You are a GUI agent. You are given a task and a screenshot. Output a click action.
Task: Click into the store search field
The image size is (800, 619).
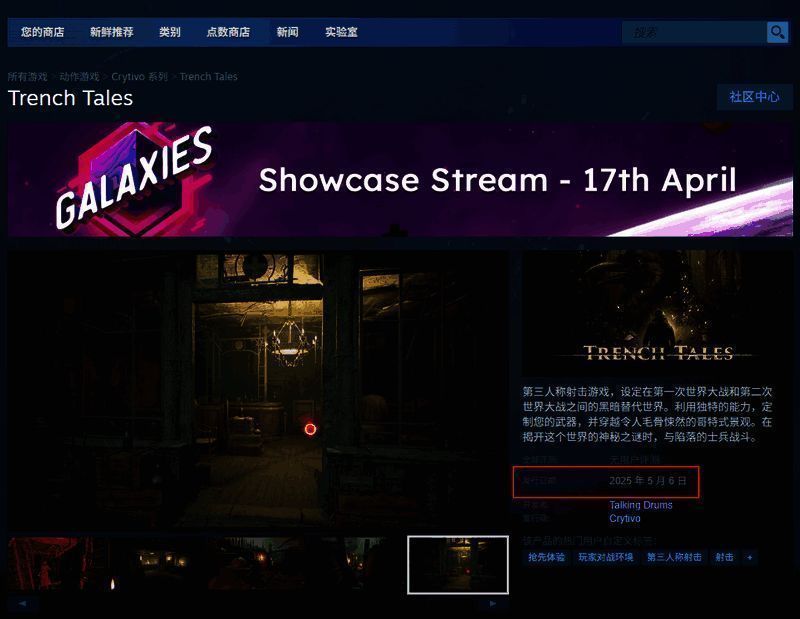[694, 32]
